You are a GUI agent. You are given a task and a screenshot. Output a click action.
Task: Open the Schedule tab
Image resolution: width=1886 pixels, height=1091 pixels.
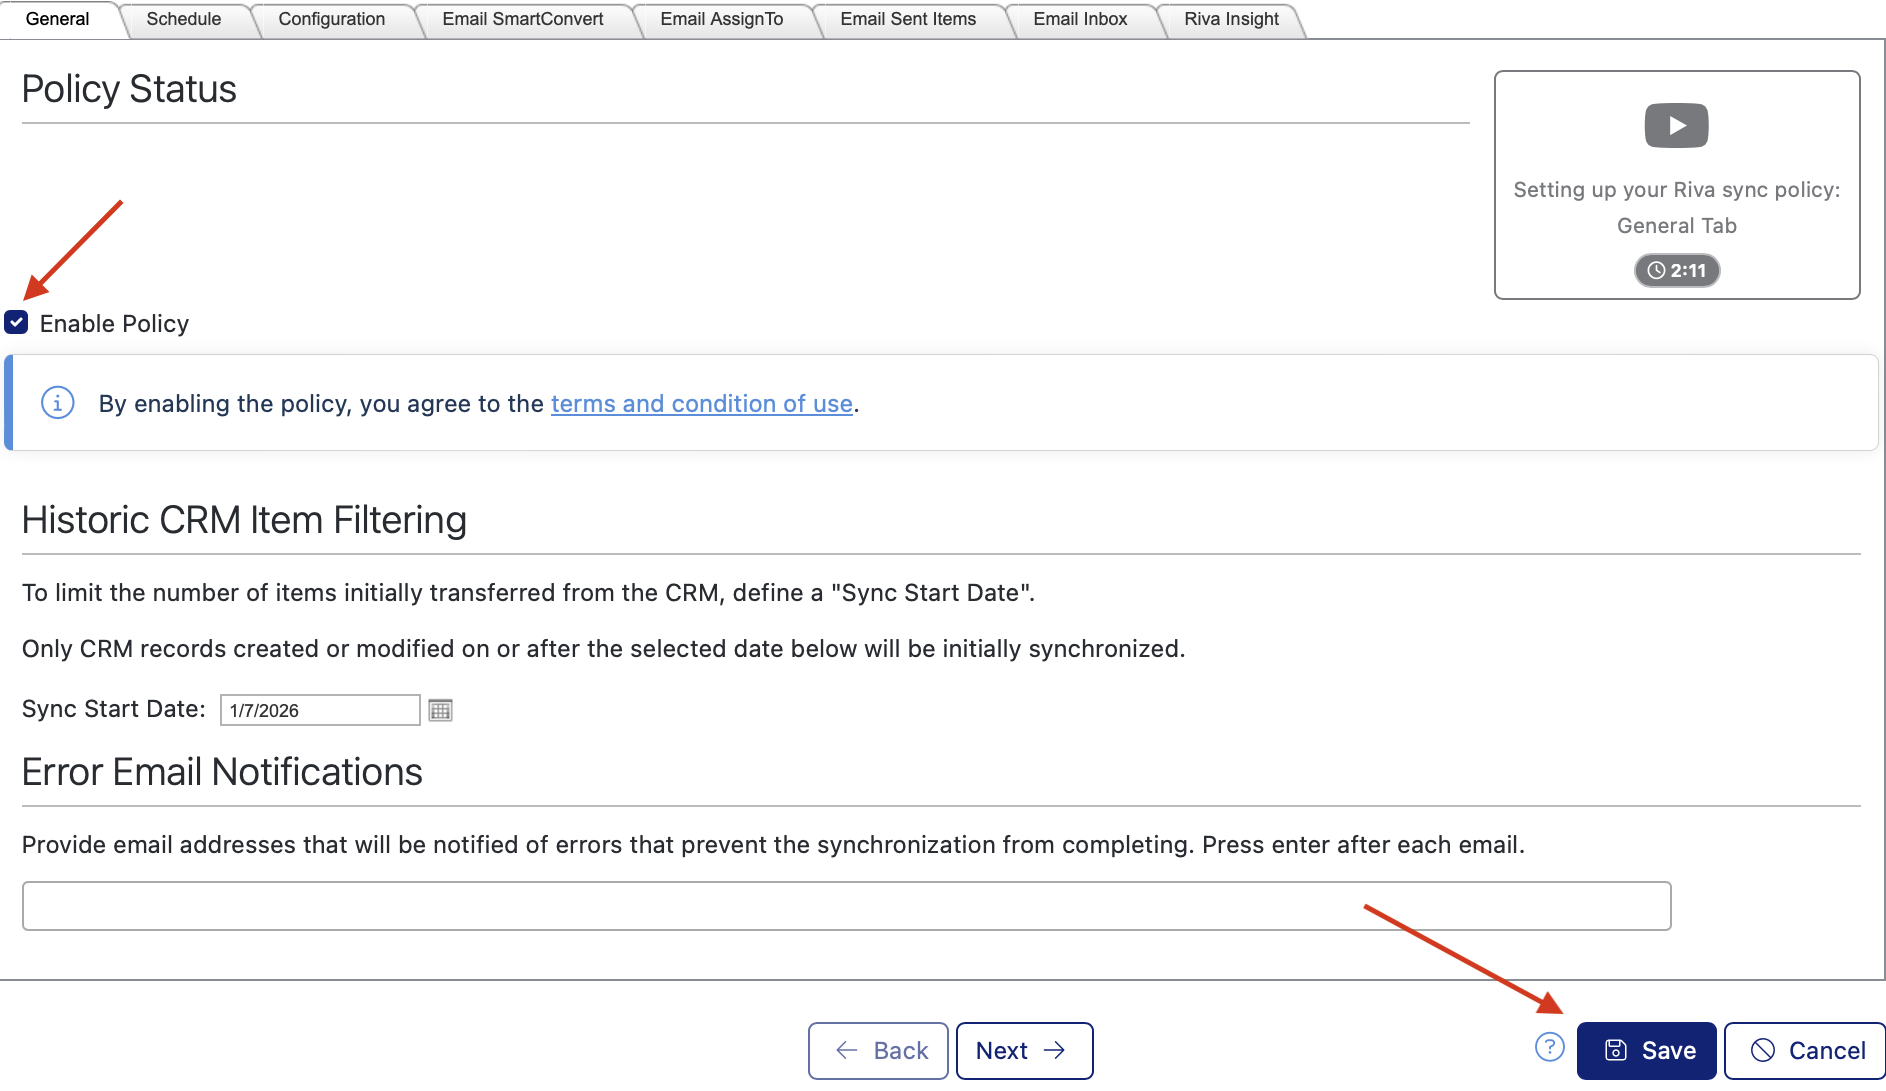[x=184, y=19]
